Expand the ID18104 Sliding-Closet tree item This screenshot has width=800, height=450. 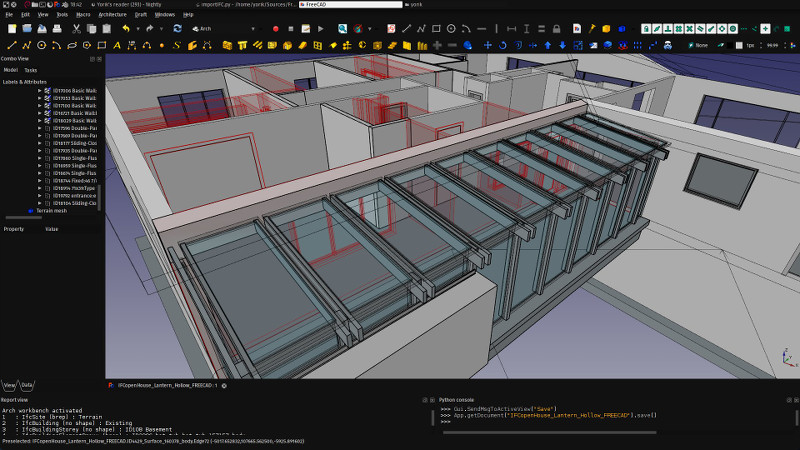coord(39,203)
